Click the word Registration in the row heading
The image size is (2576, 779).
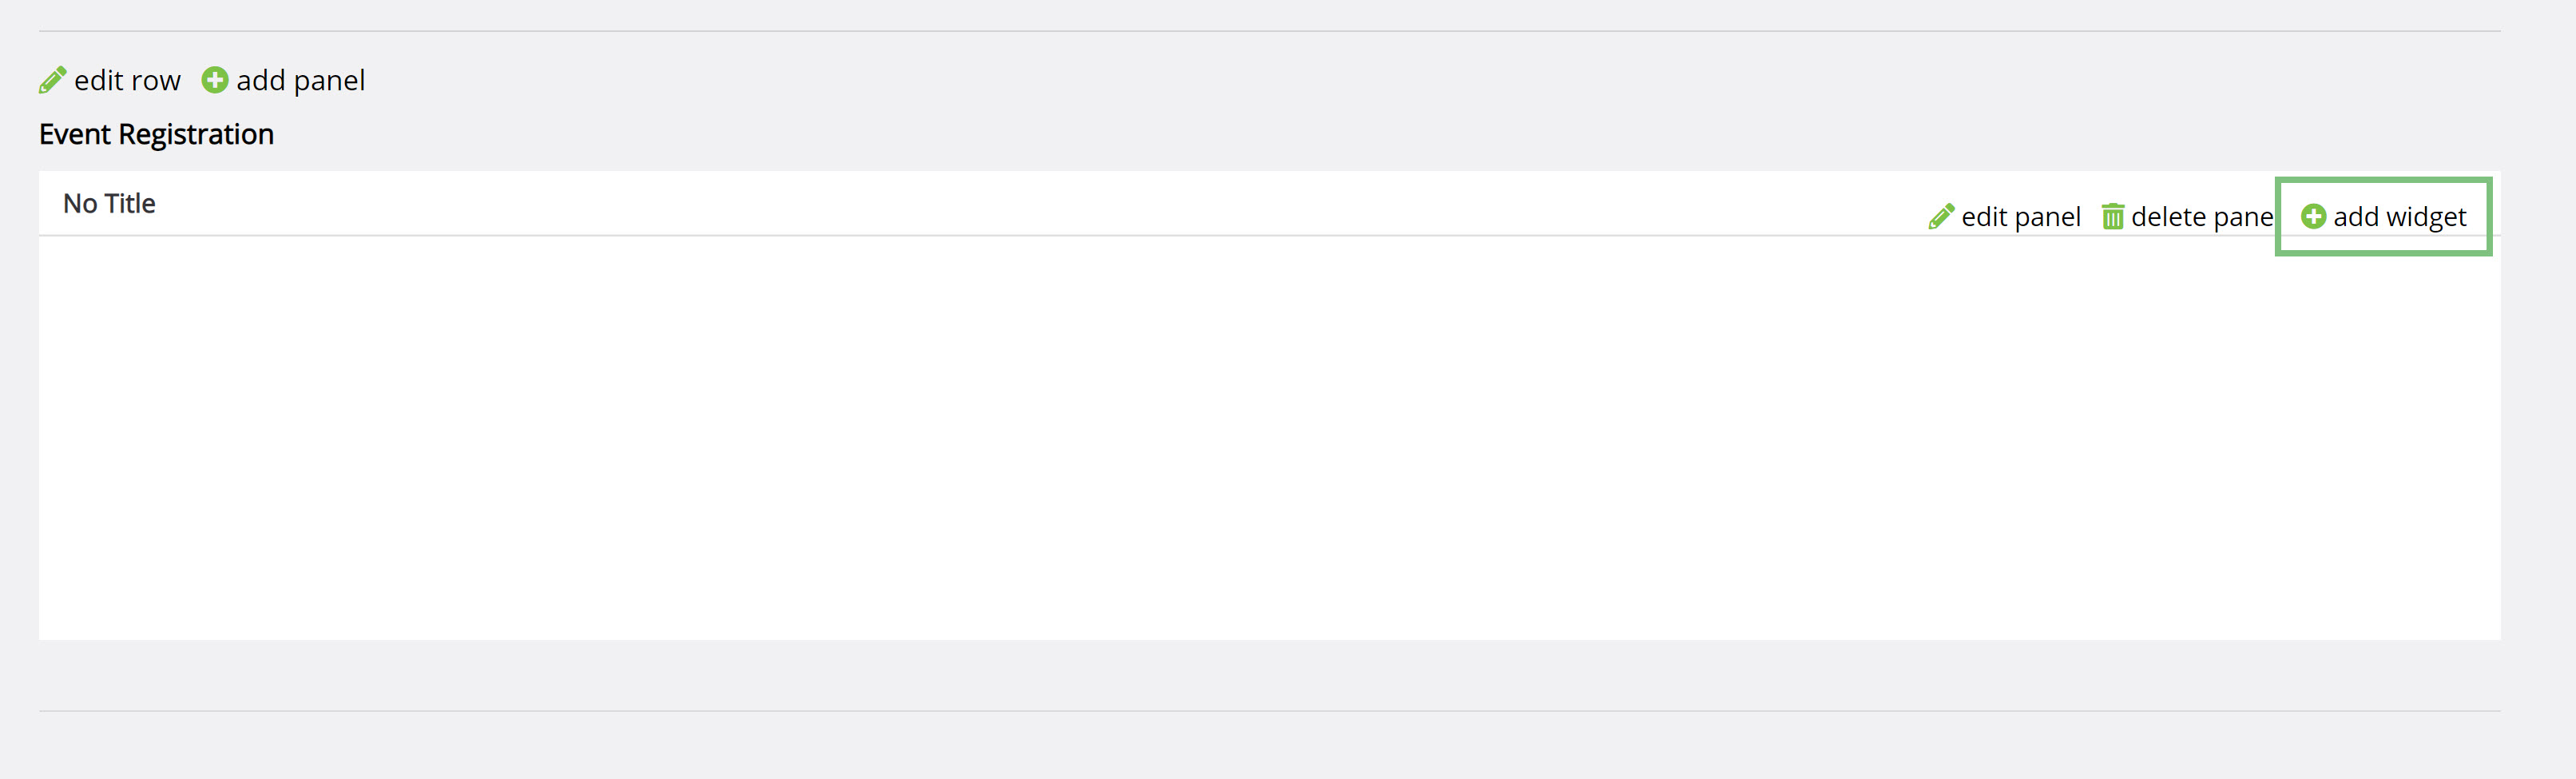[196, 134]
